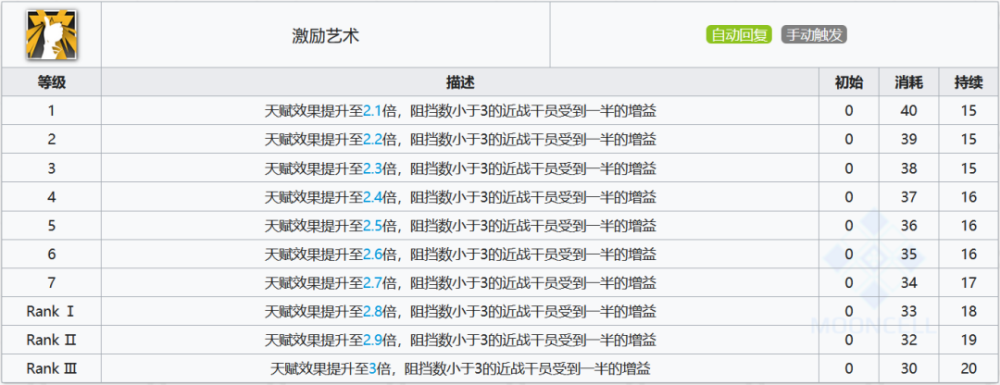Image resolution: width=1000 pixels, height=385 pixels.
Task: Click the duration value 19
Action: tap(969, 340)
